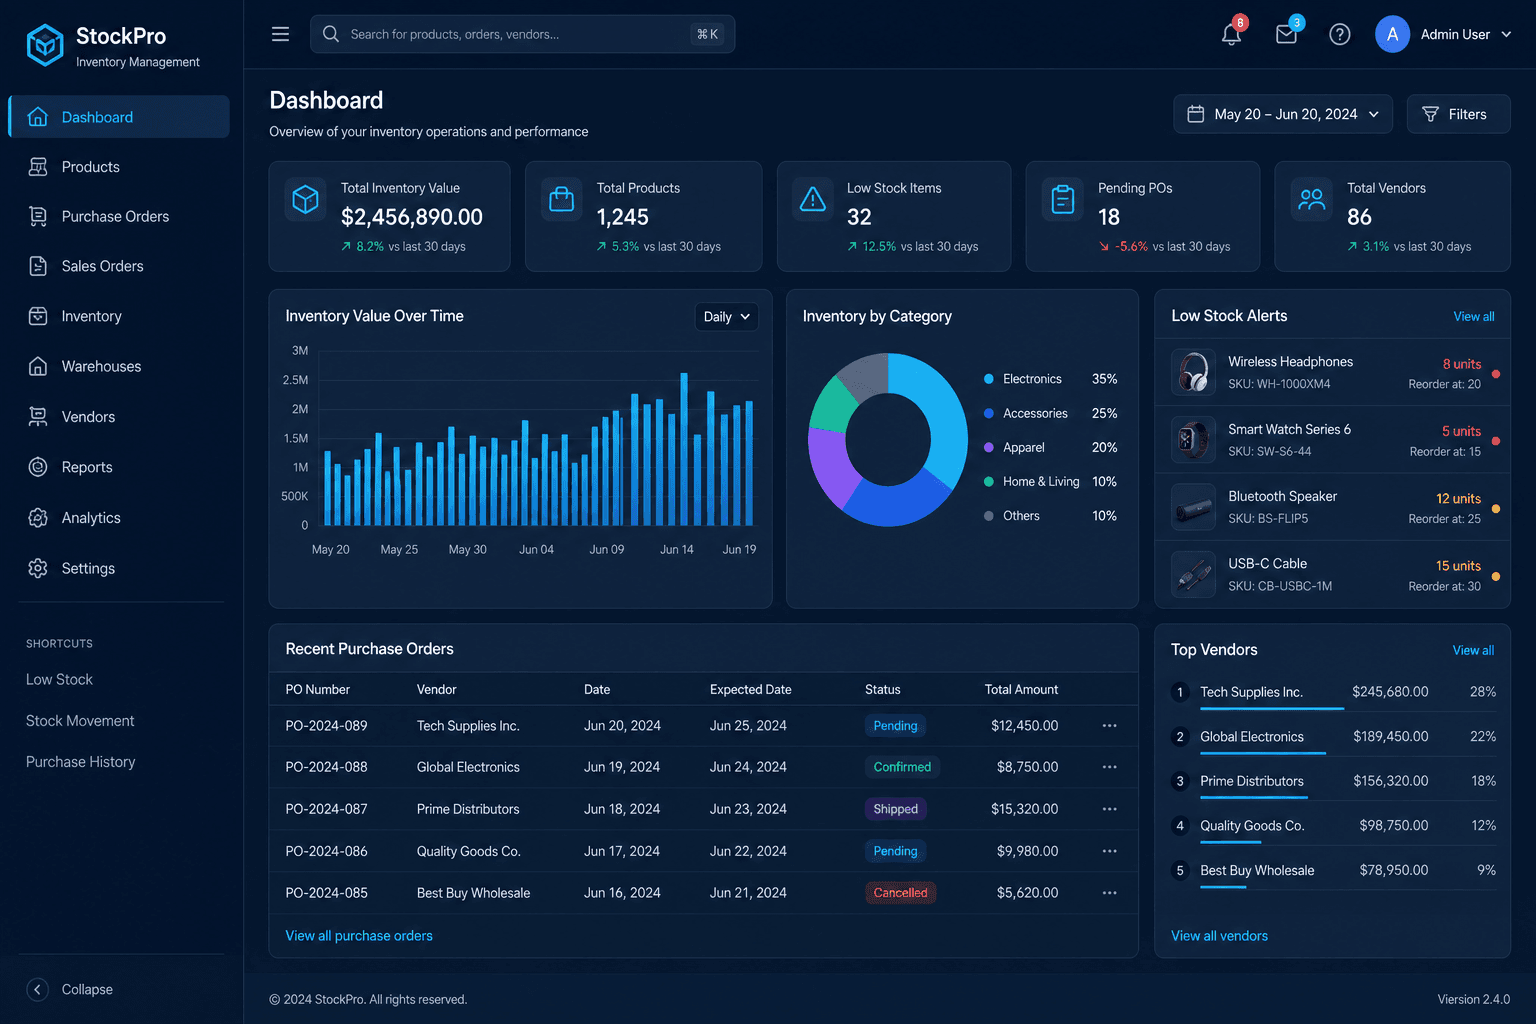
Task: Click View all in Low Stock Alerts
Action: click(1474, 317)
